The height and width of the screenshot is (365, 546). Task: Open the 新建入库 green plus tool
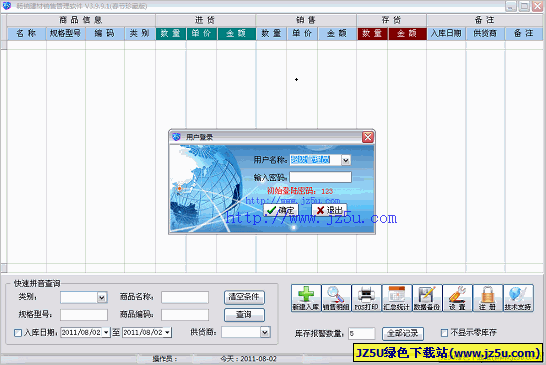tap(306, 298)
